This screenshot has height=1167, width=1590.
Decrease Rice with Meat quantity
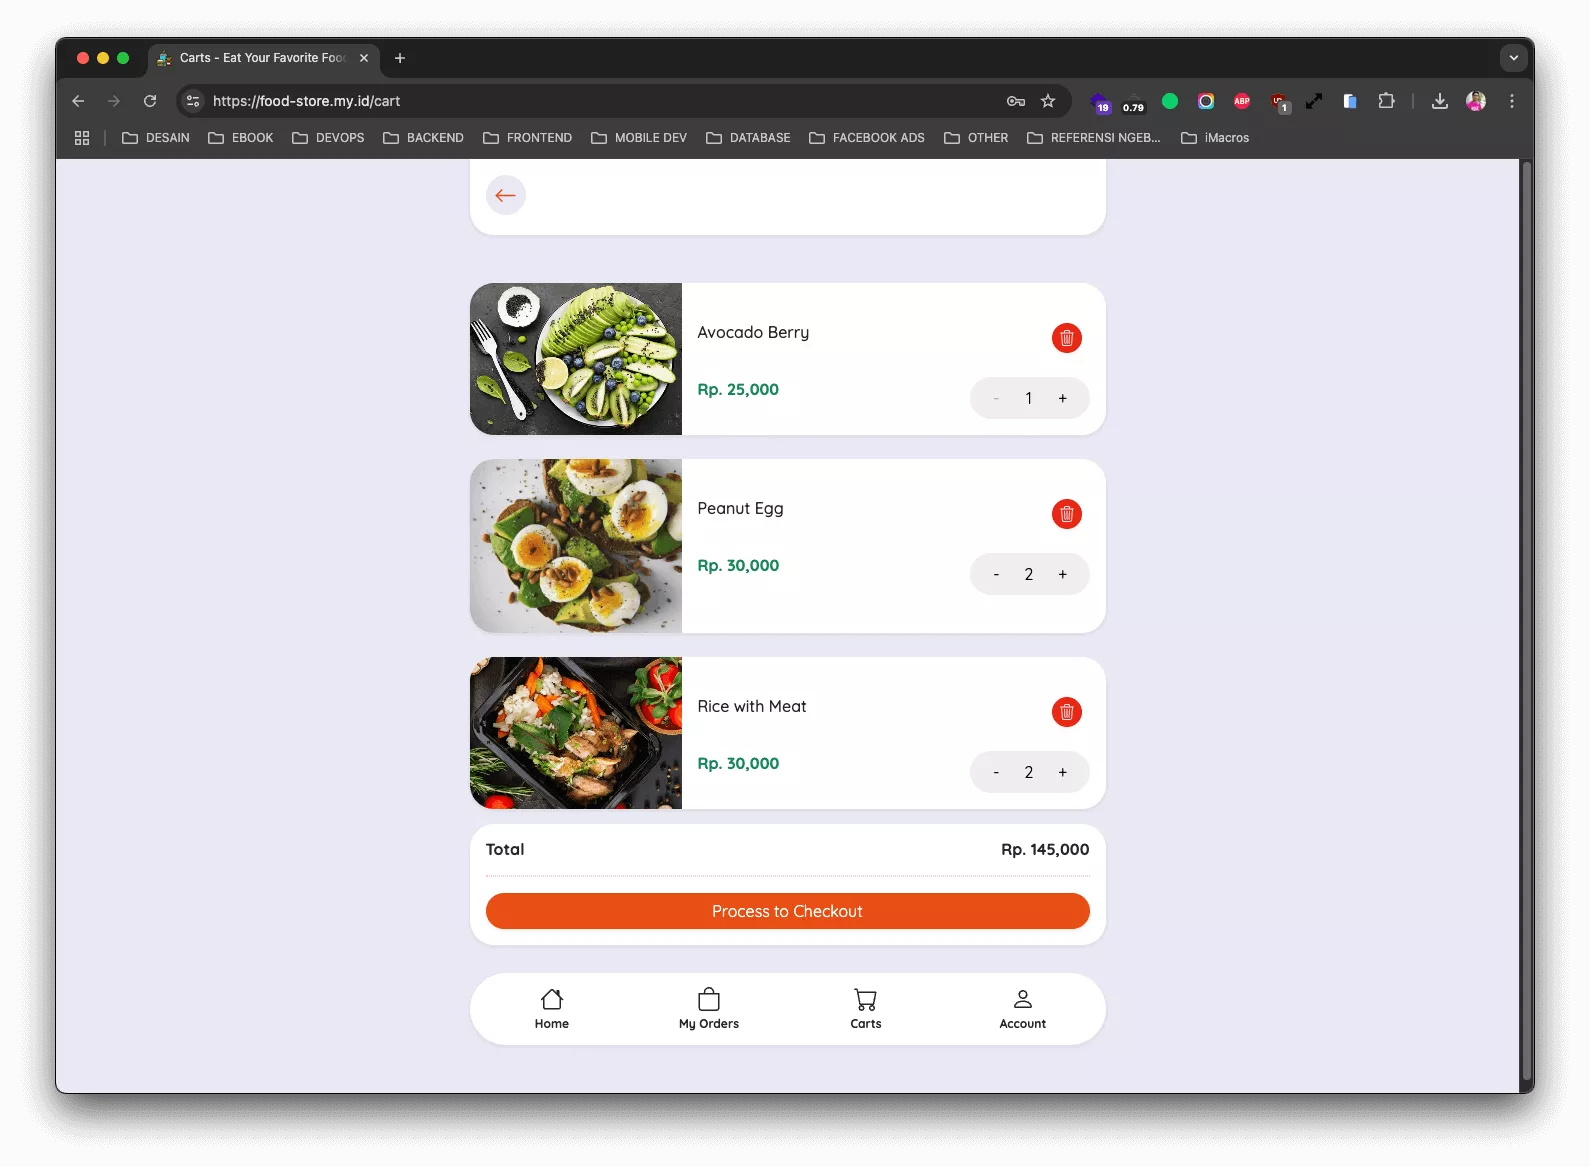point(996,772)
